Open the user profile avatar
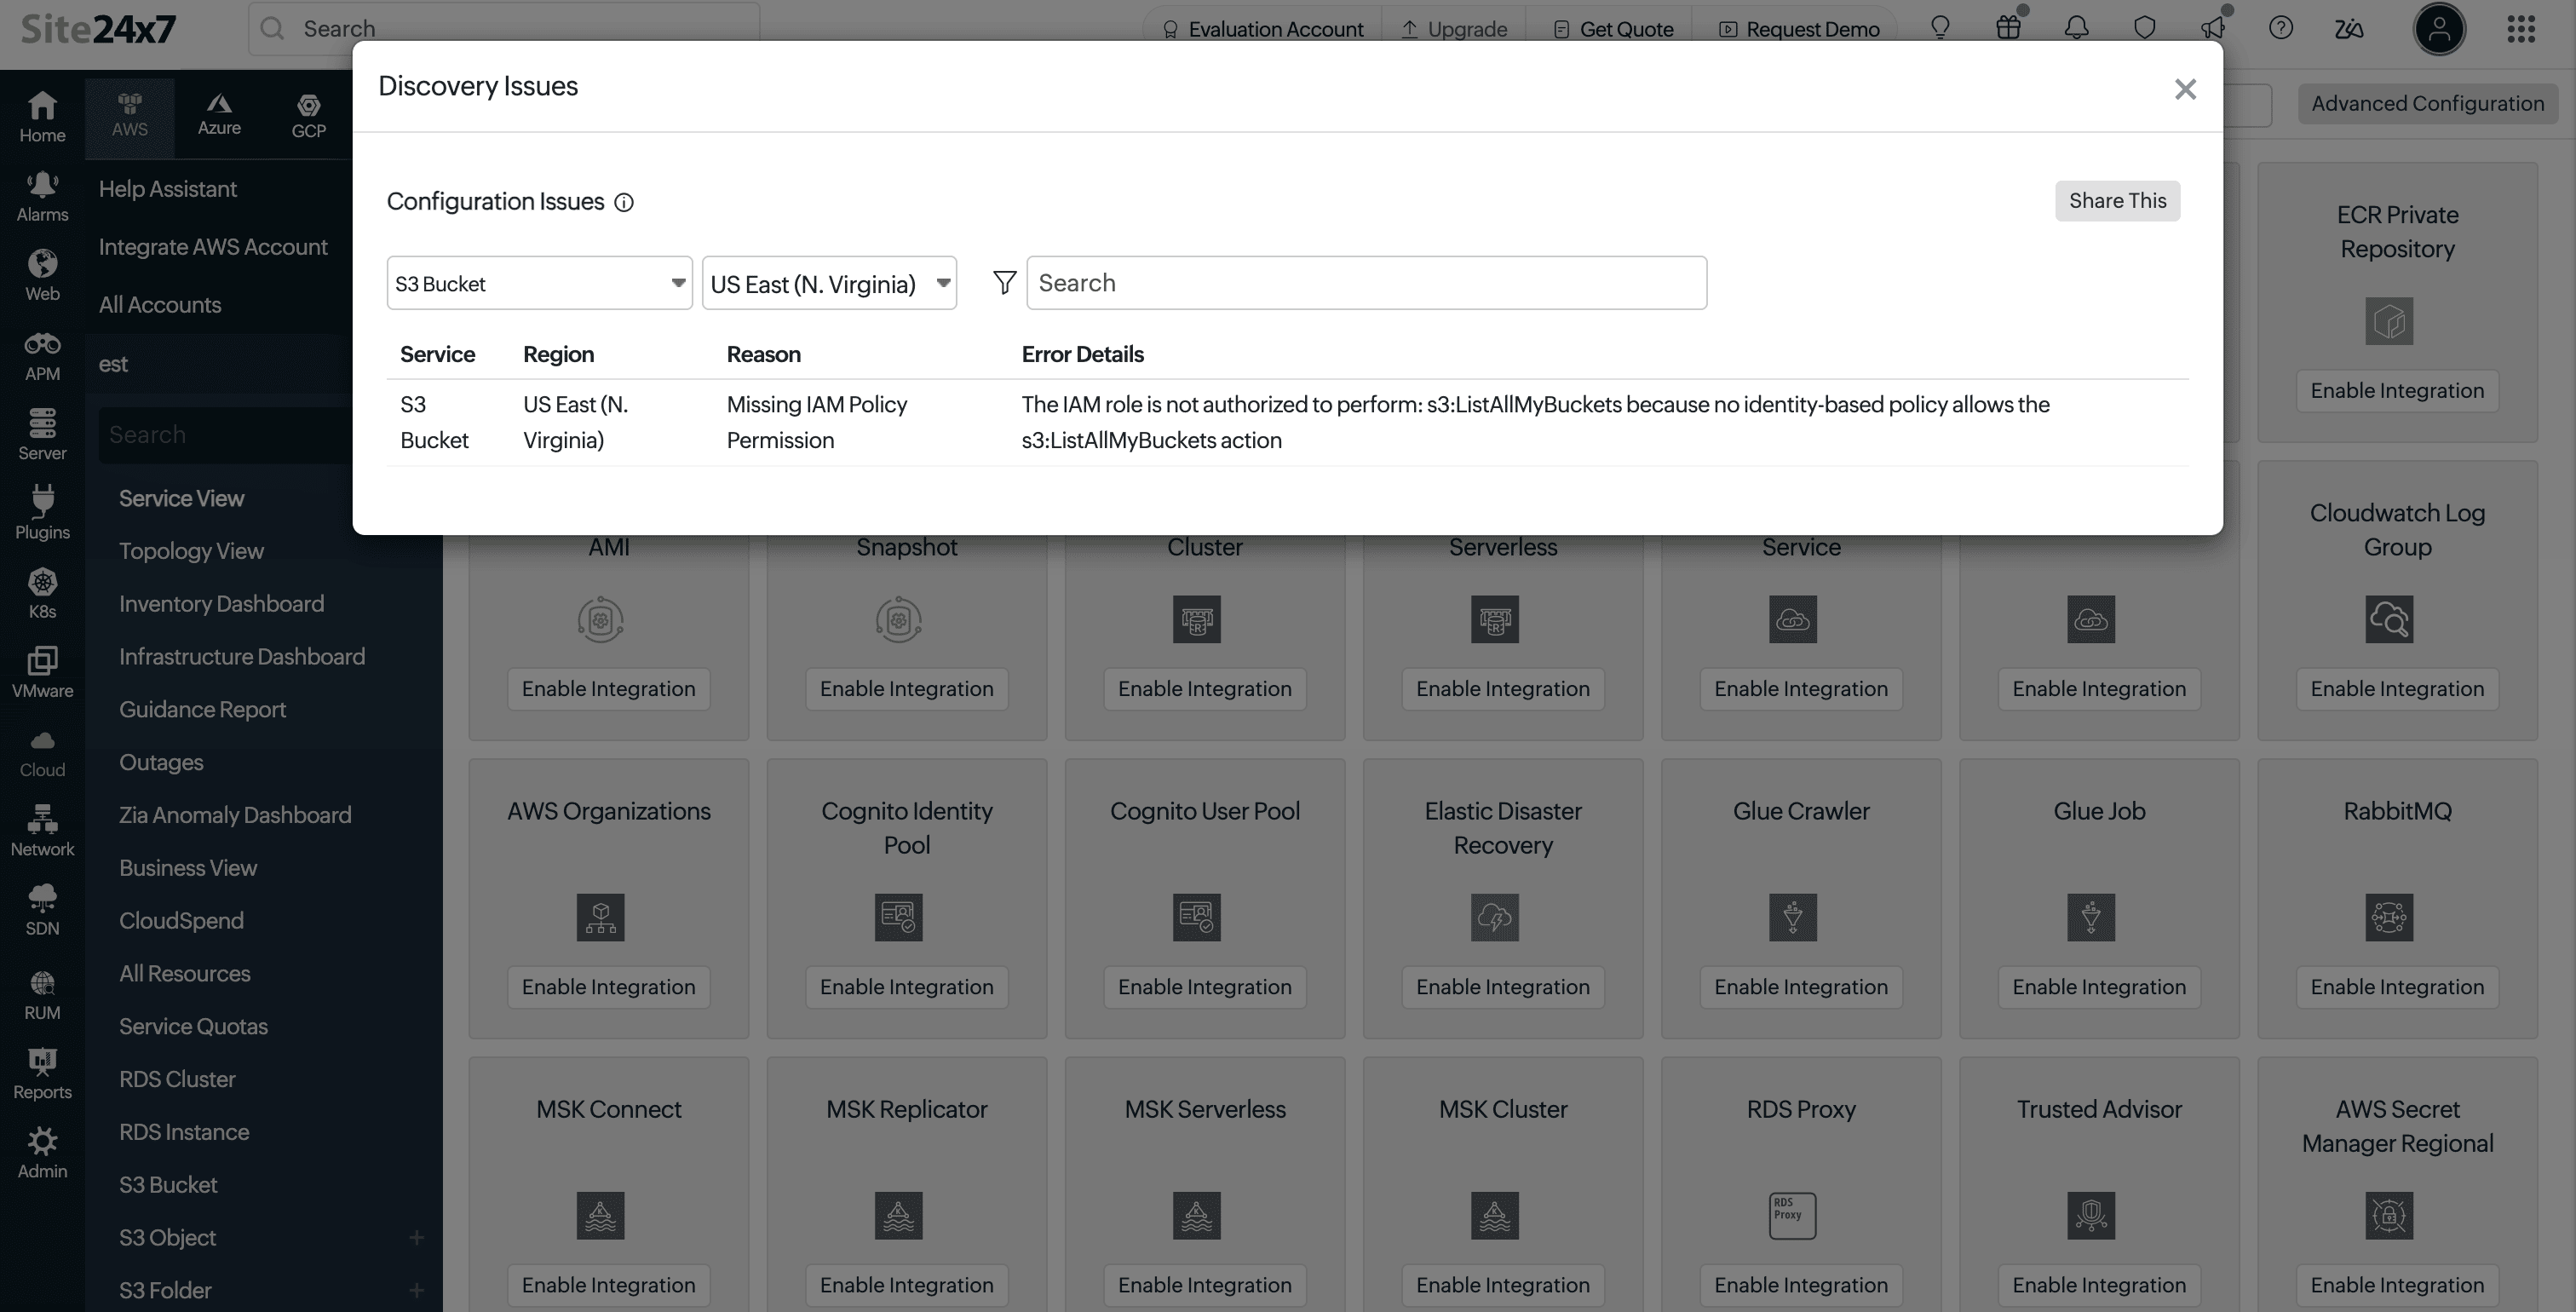Screen dimensions: 2576x1312 coord(2439,28)
